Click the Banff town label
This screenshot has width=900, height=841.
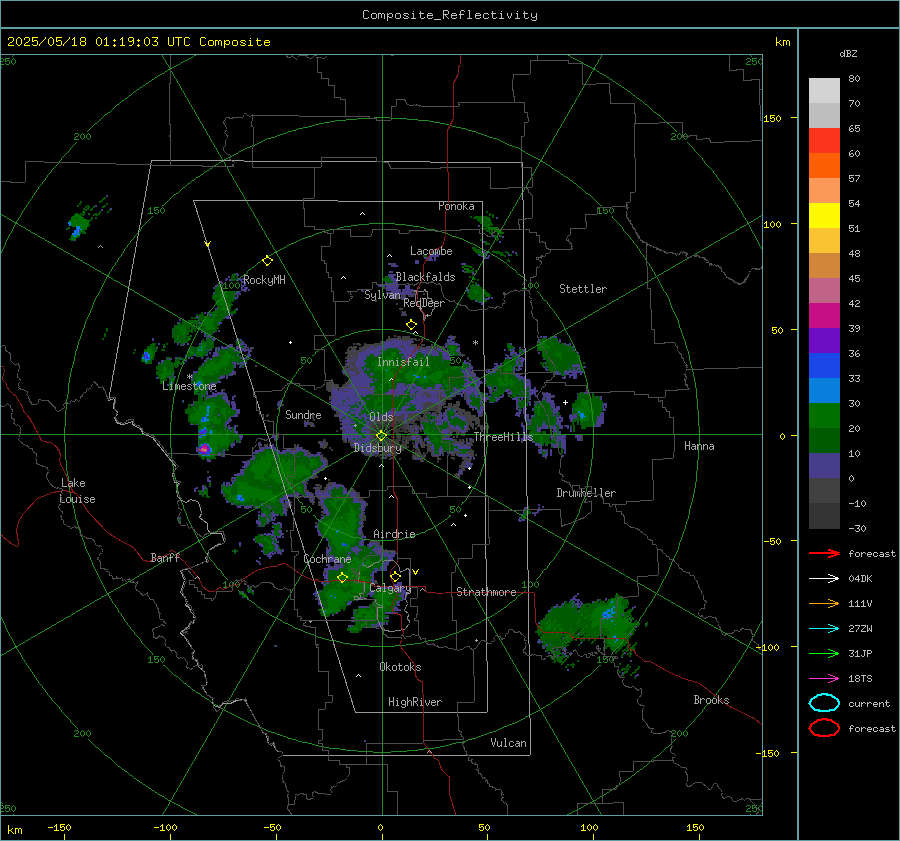[165, 557]
